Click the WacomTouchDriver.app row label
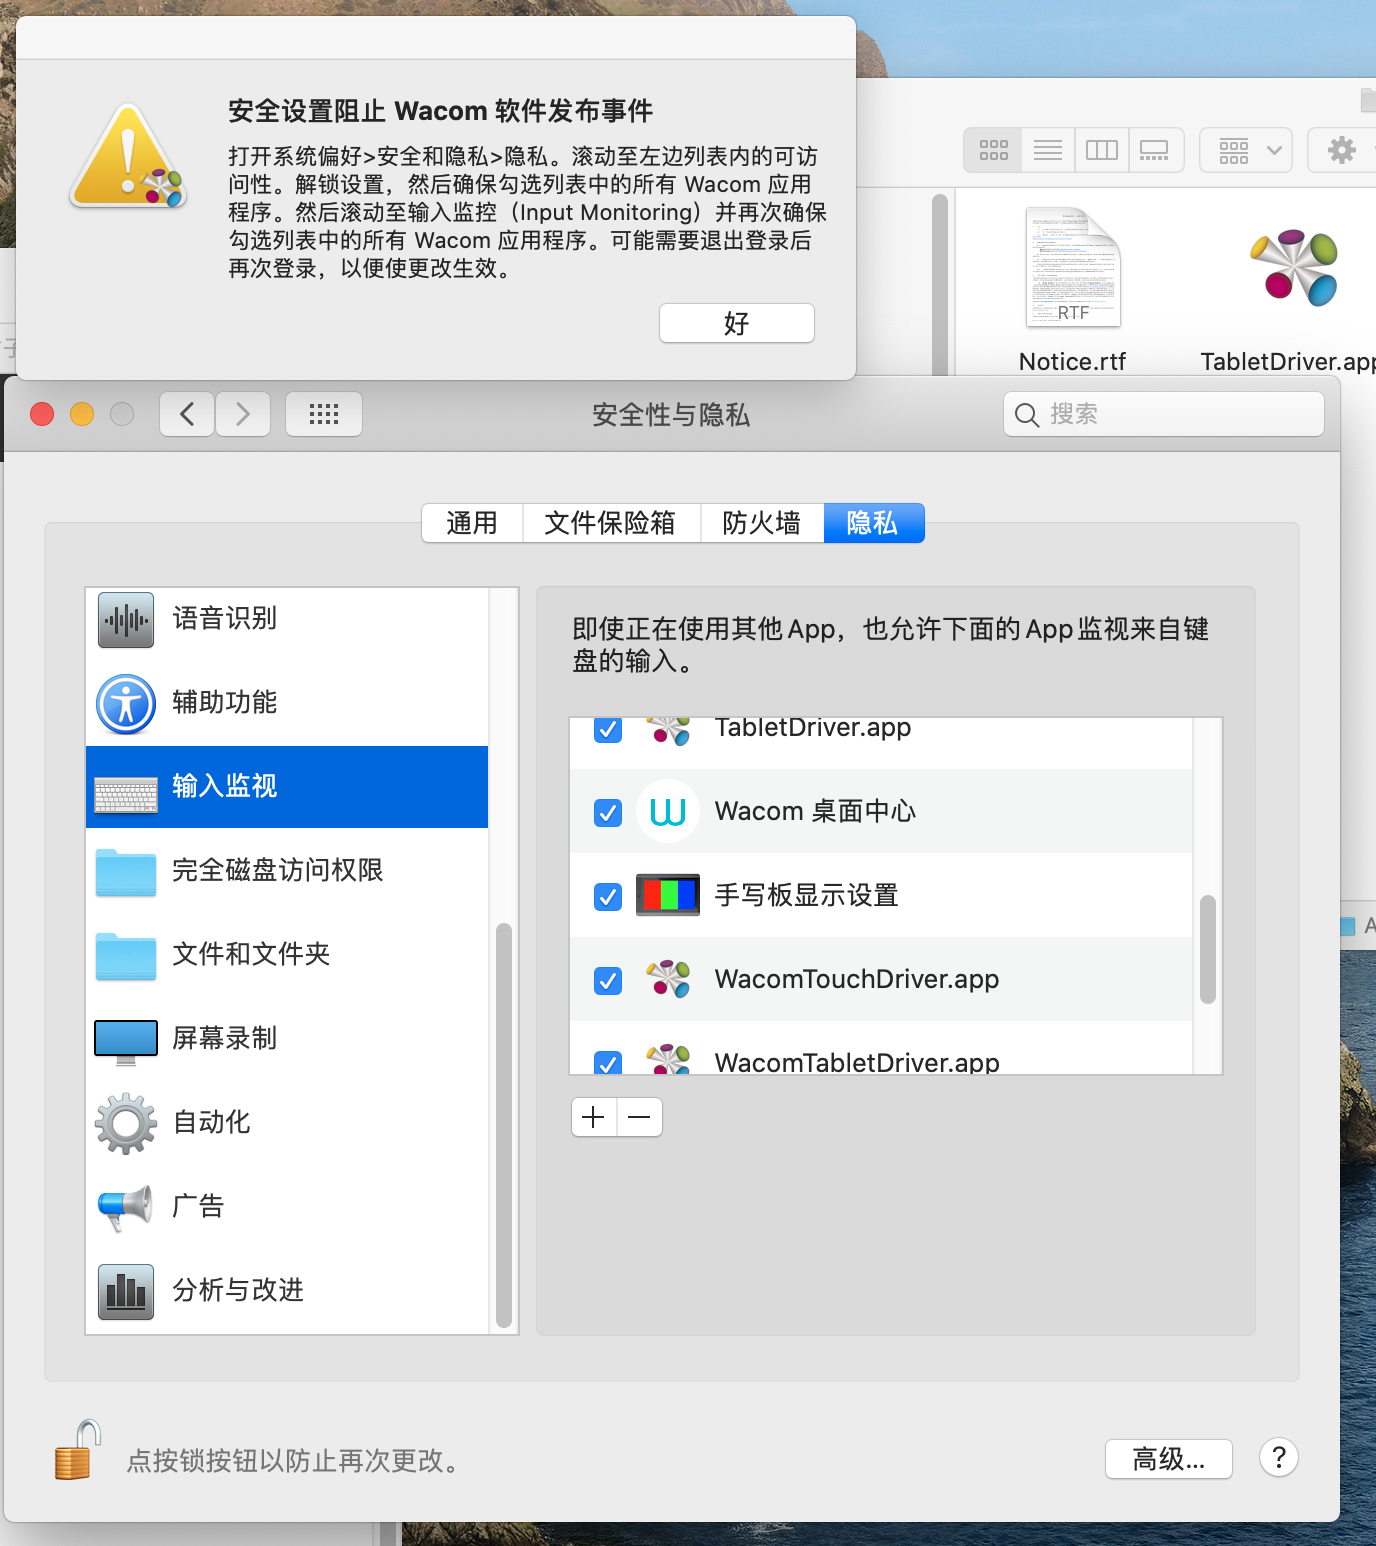This screenshot has height=1546, width=1376. coord(857,979)
